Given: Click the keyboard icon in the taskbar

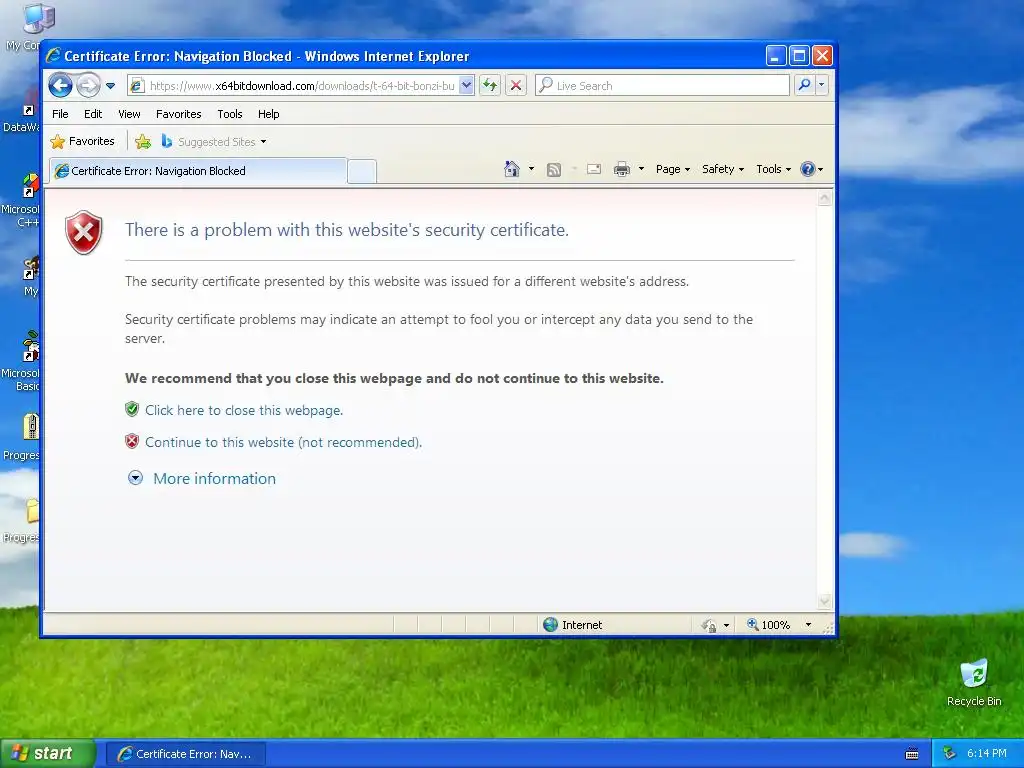Looking at the screenshot, I should click(912, 754).
